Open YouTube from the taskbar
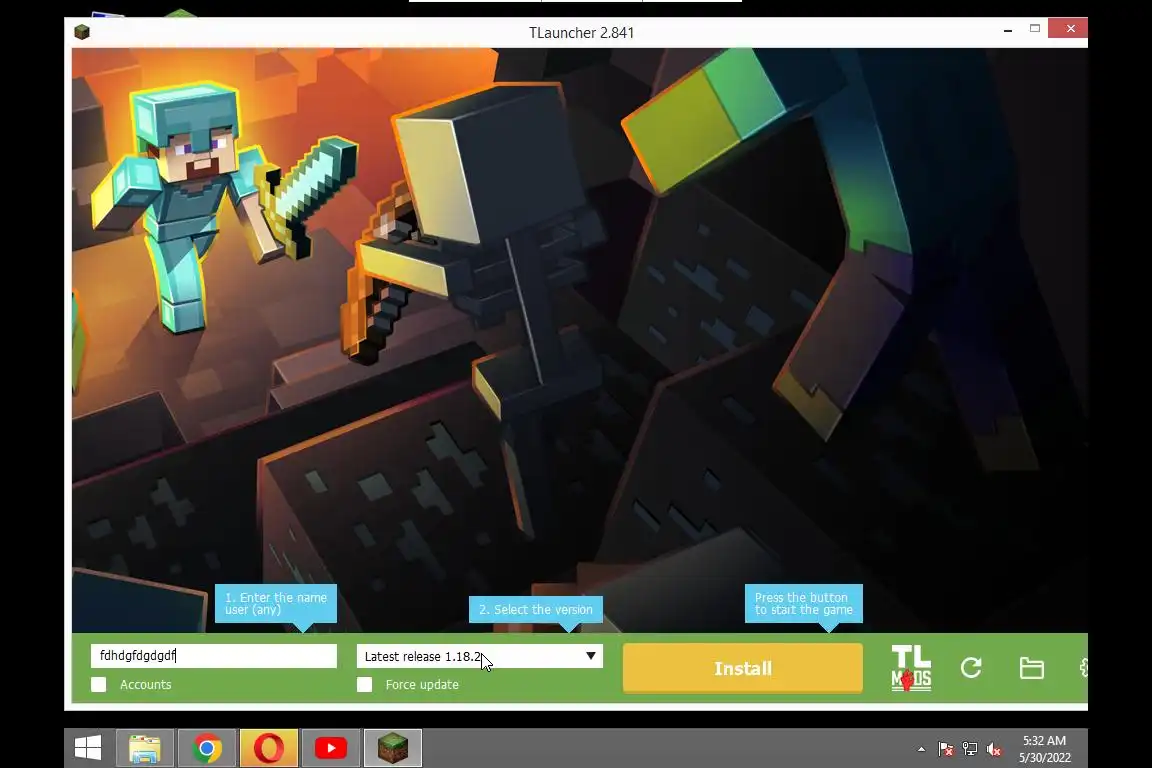Image resolution: width=1152 pixels, height=768 pixels. tap(331, 748)
